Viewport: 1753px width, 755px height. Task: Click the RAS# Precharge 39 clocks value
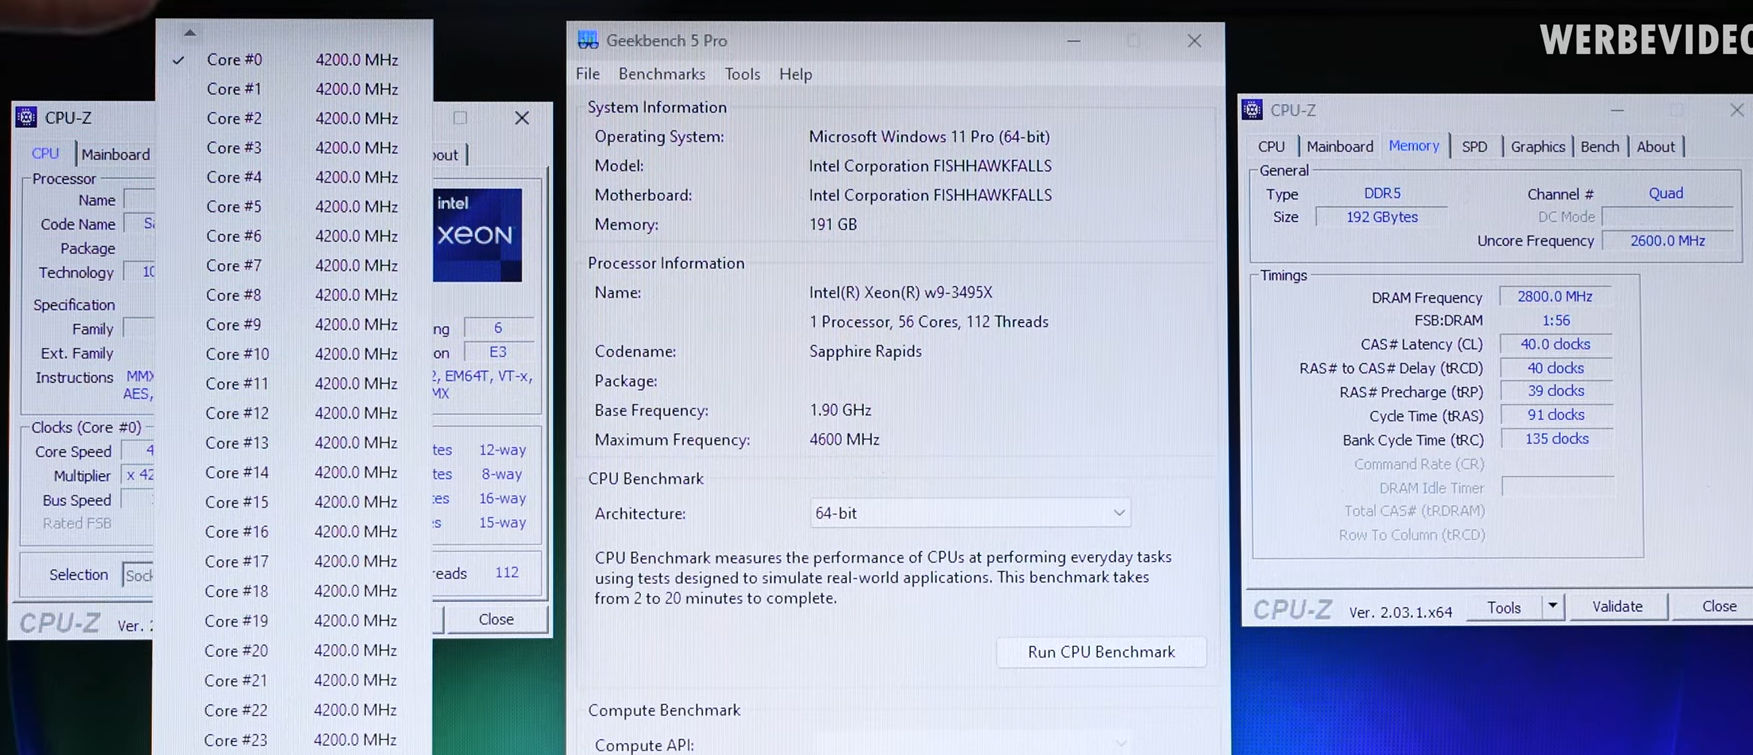[1555, 391]
